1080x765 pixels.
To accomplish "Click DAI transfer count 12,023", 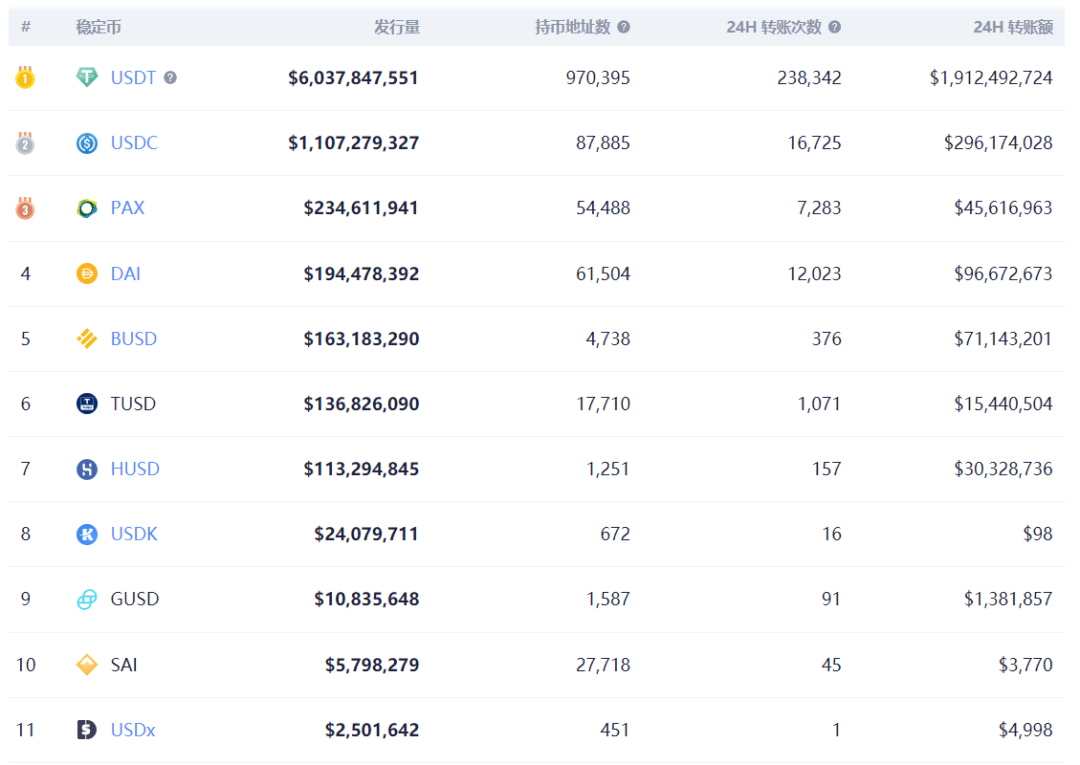I will [814, 273].
